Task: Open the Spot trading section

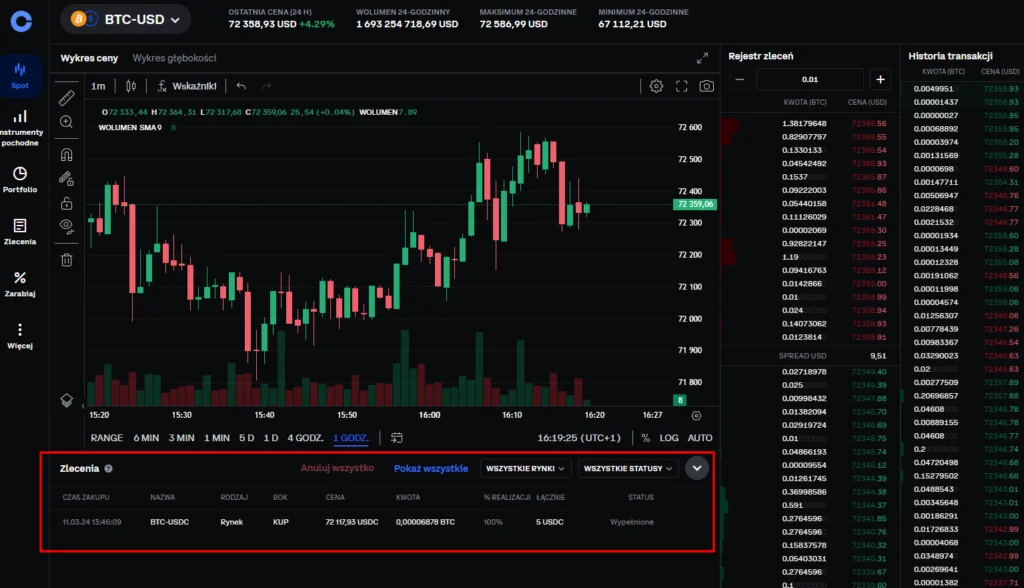Action: pos(20,76)
